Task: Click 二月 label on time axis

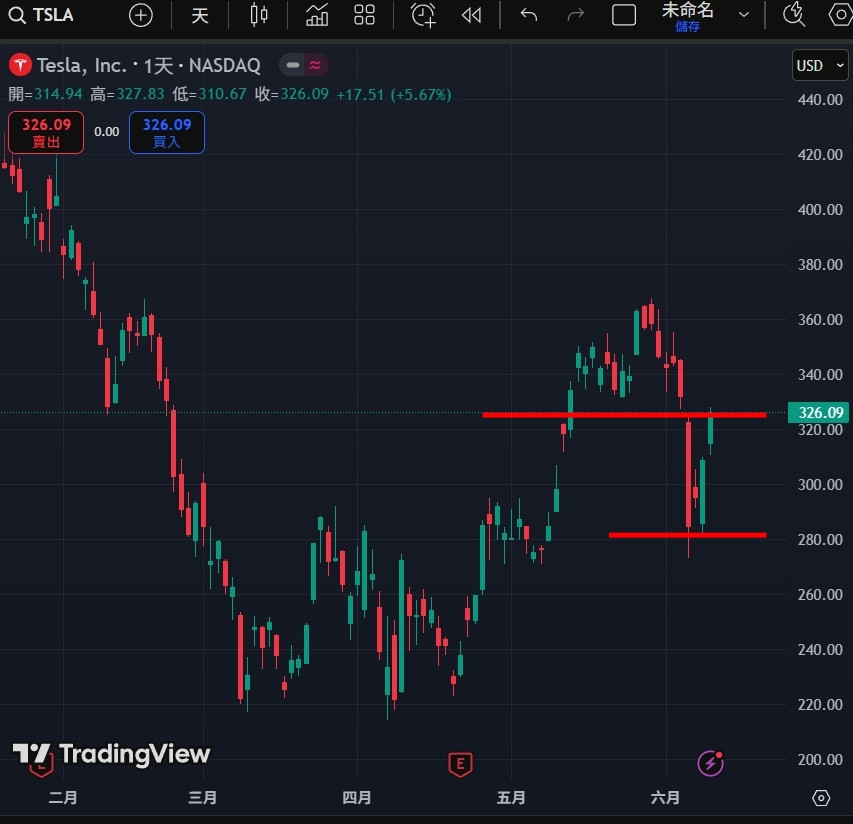Action: 63,798
